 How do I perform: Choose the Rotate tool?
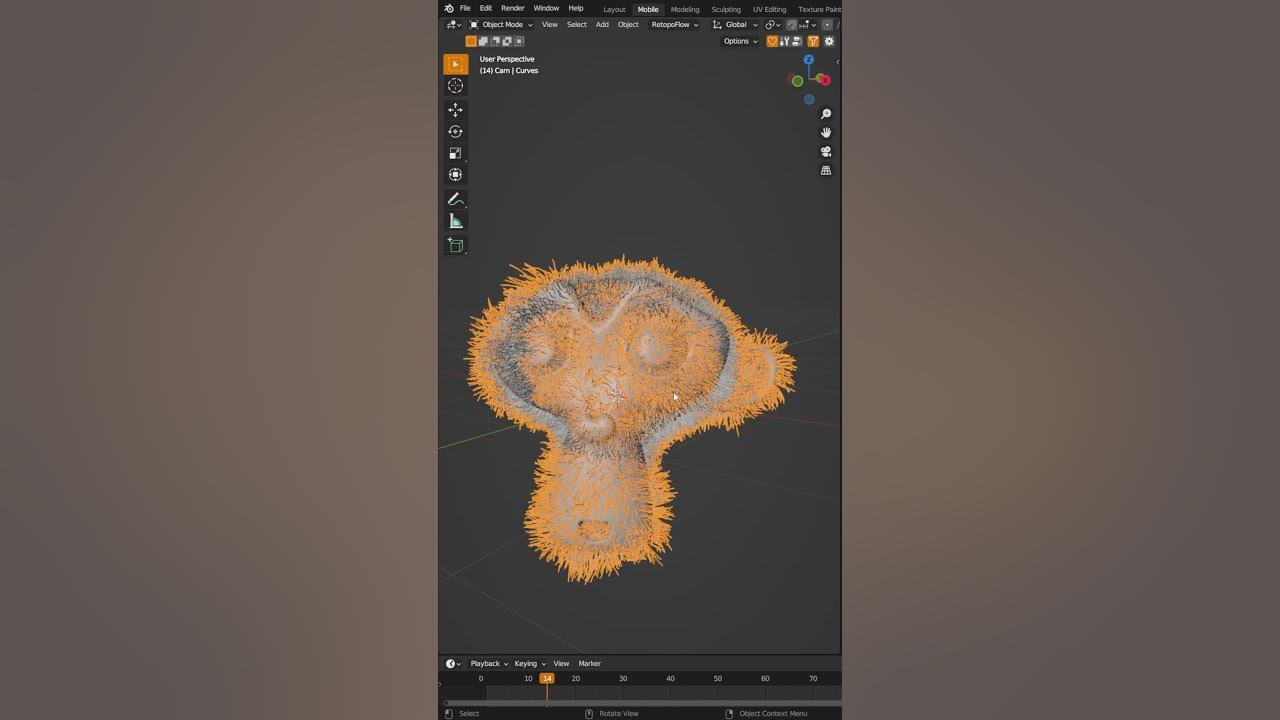455,131
